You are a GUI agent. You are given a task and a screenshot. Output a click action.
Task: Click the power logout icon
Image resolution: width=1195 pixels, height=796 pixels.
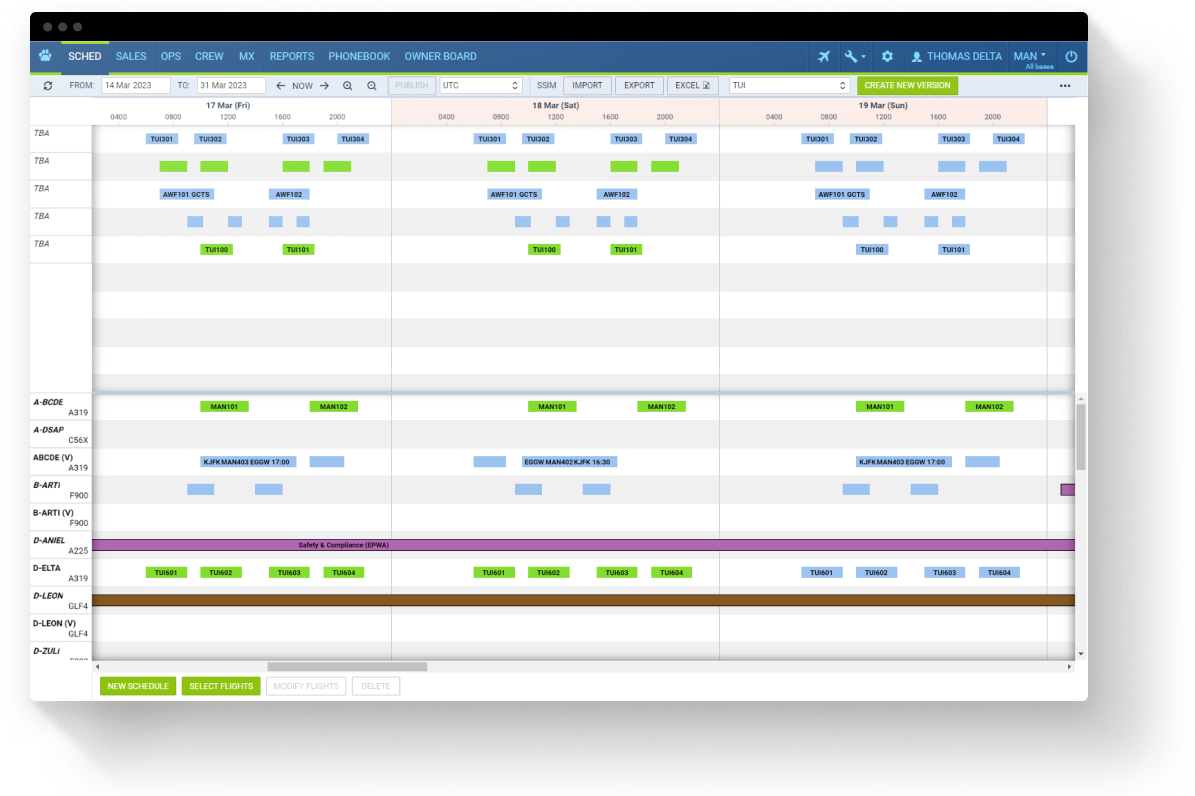[1070, 56]
